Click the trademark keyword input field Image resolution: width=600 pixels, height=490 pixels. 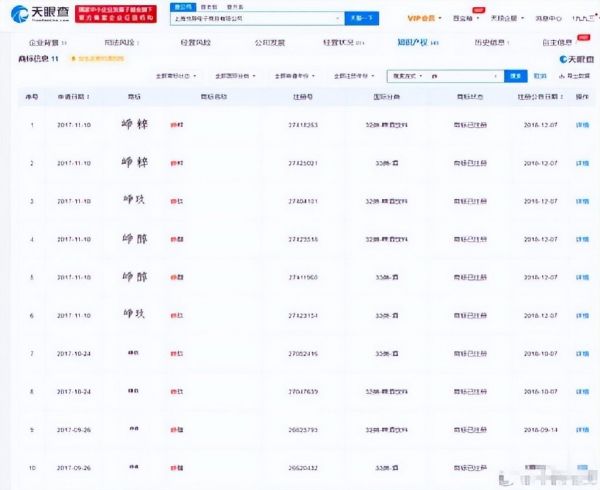click(x=459, y=76)
